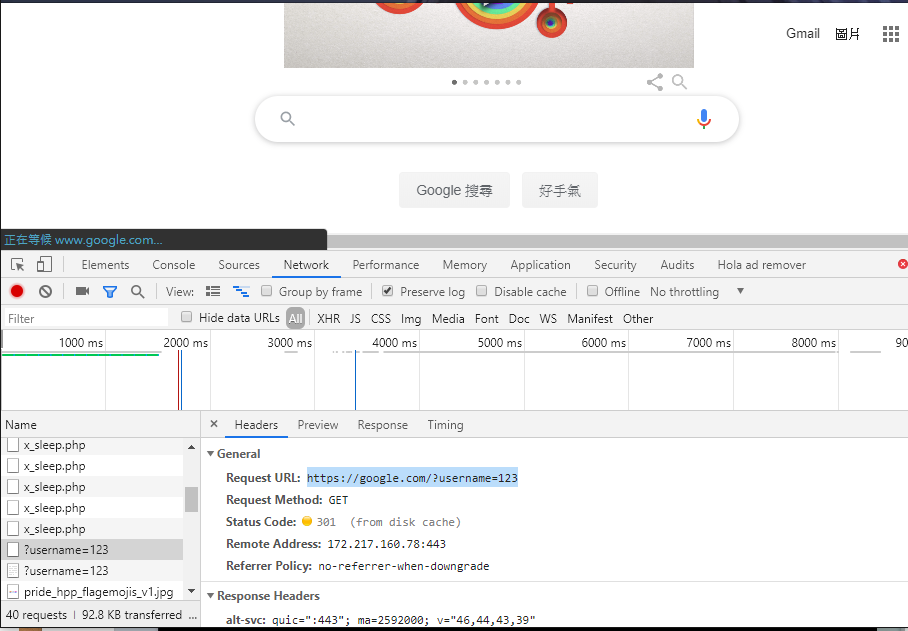Open the Sources tab
Viewport: 908px width, 631px height.
[239, 265]
